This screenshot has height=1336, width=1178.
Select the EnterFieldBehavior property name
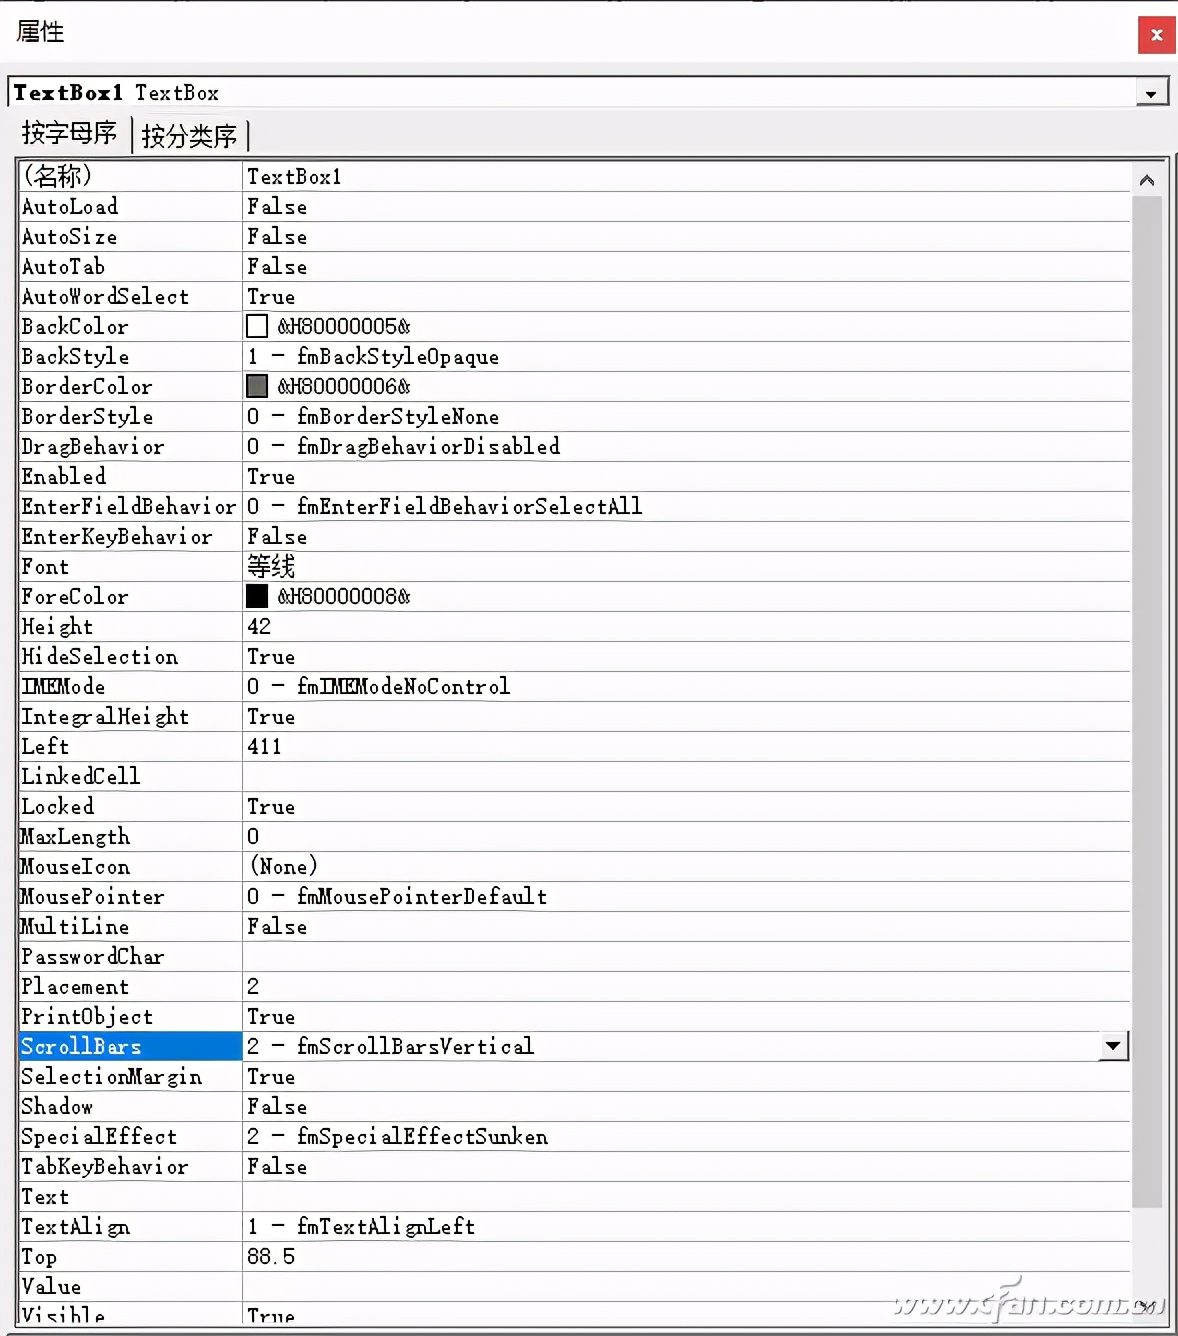click(128, 506)
